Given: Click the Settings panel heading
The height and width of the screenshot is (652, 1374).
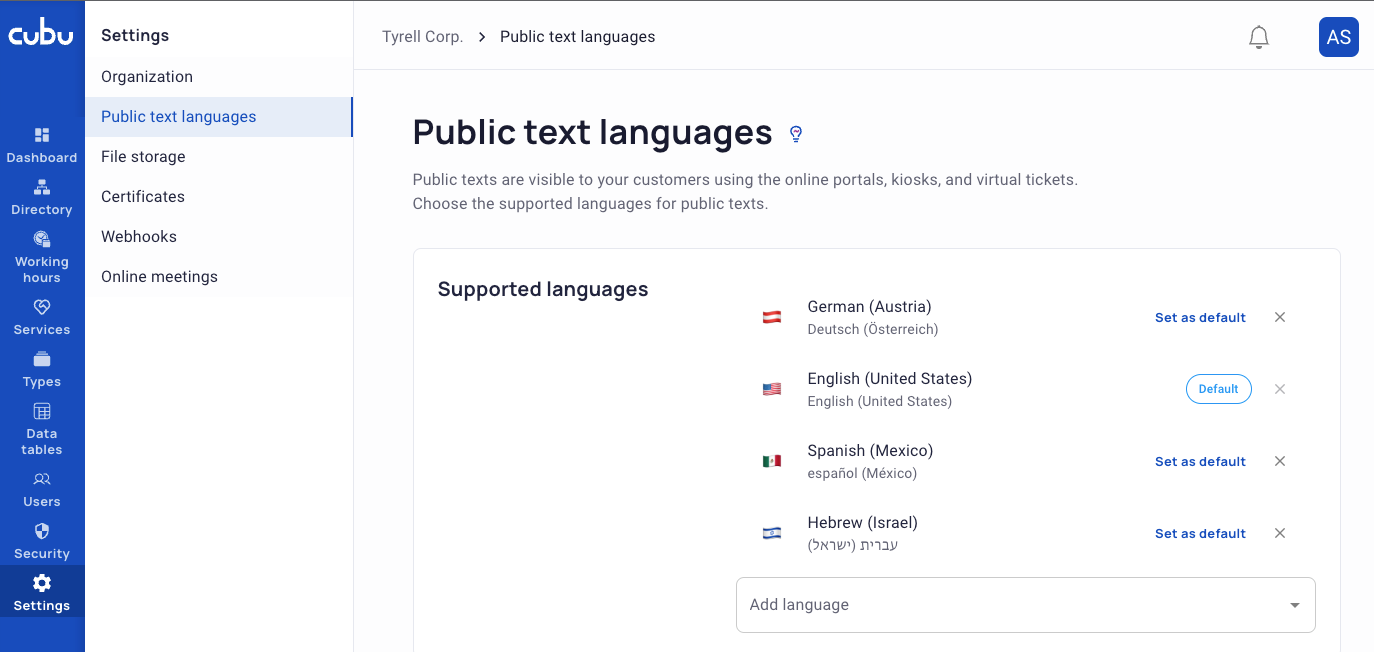Looking at the screenshot, I should click(x=135, y=35).
